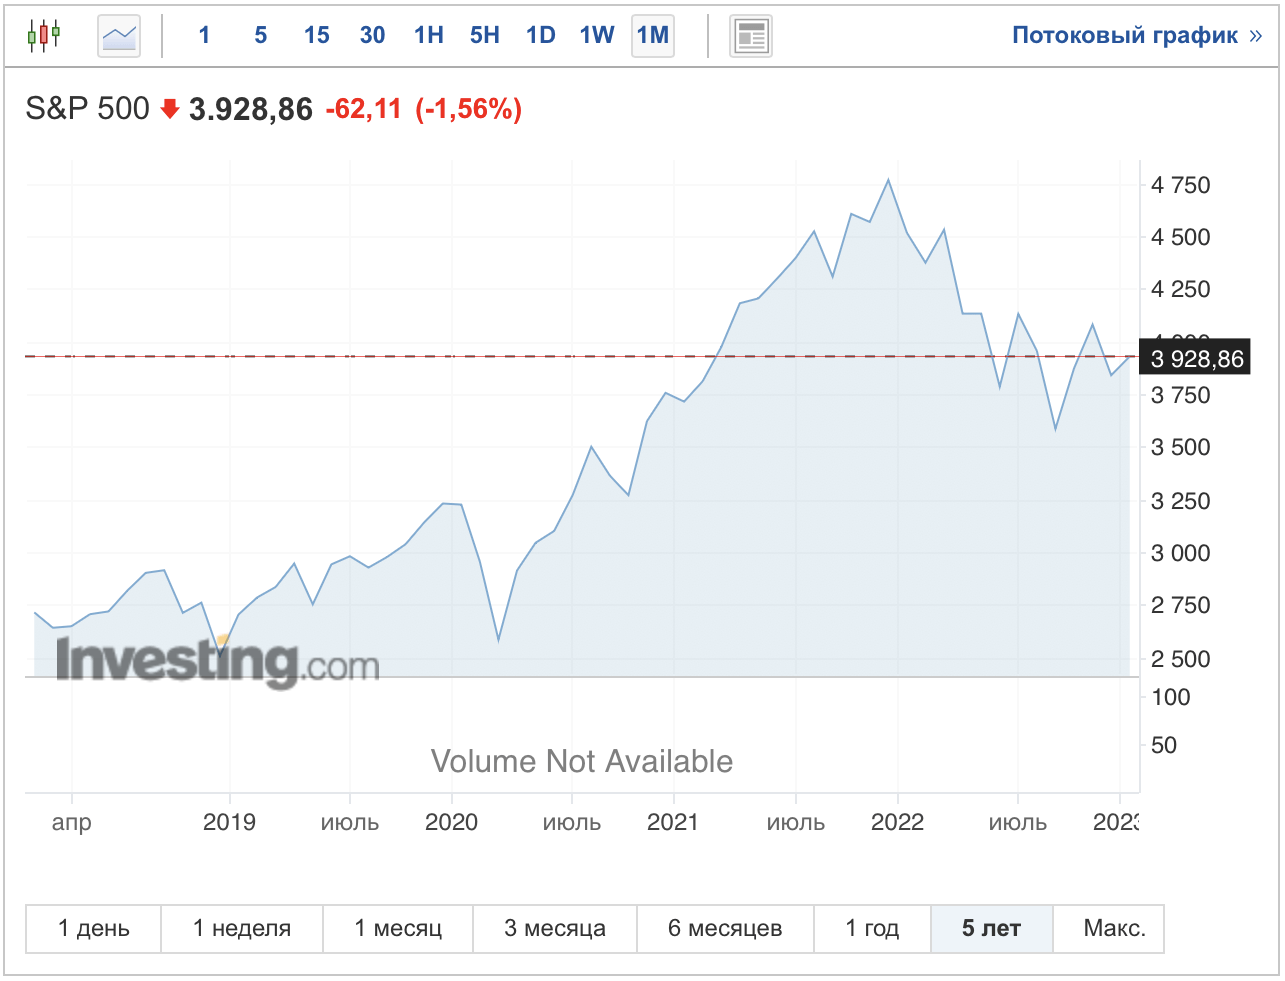Show the 1 день range tab
This screenshot has height=981, width=1285.
pos(94,929)
